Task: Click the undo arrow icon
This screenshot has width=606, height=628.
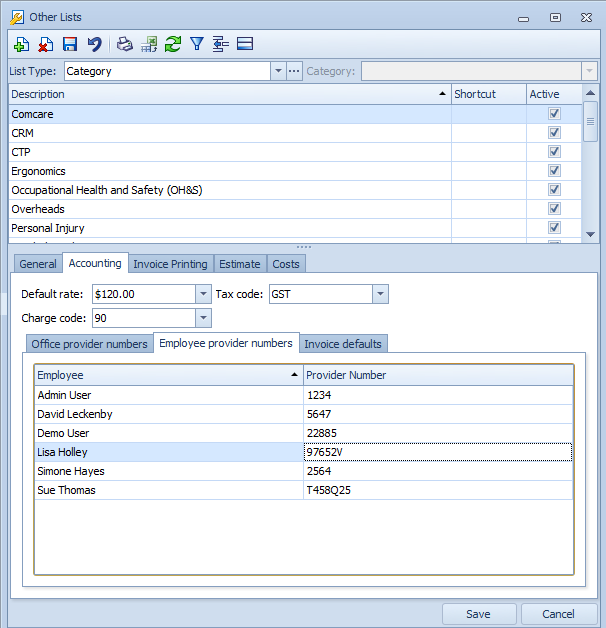Action: point(95,44)
